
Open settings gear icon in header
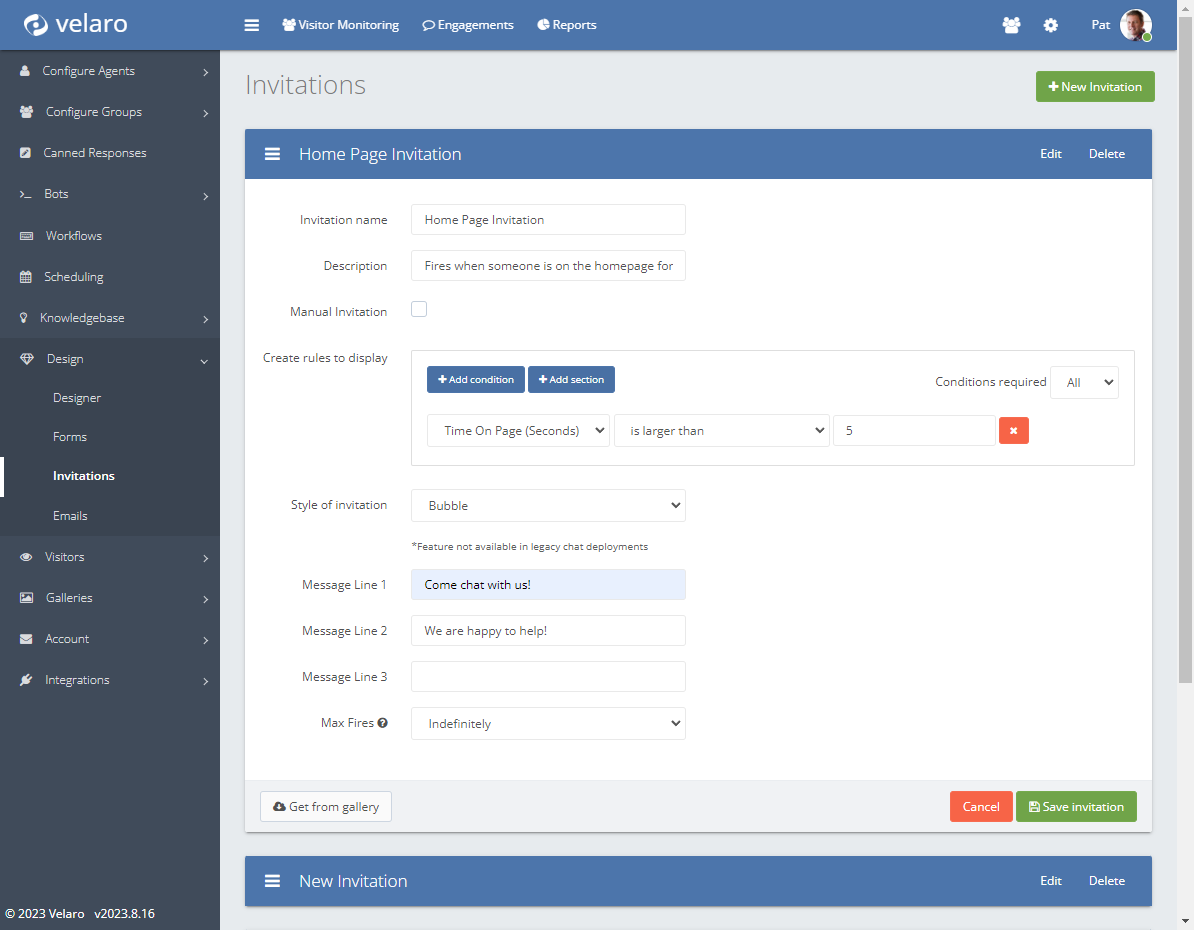pyautogui.click(x=1050, y=25)
